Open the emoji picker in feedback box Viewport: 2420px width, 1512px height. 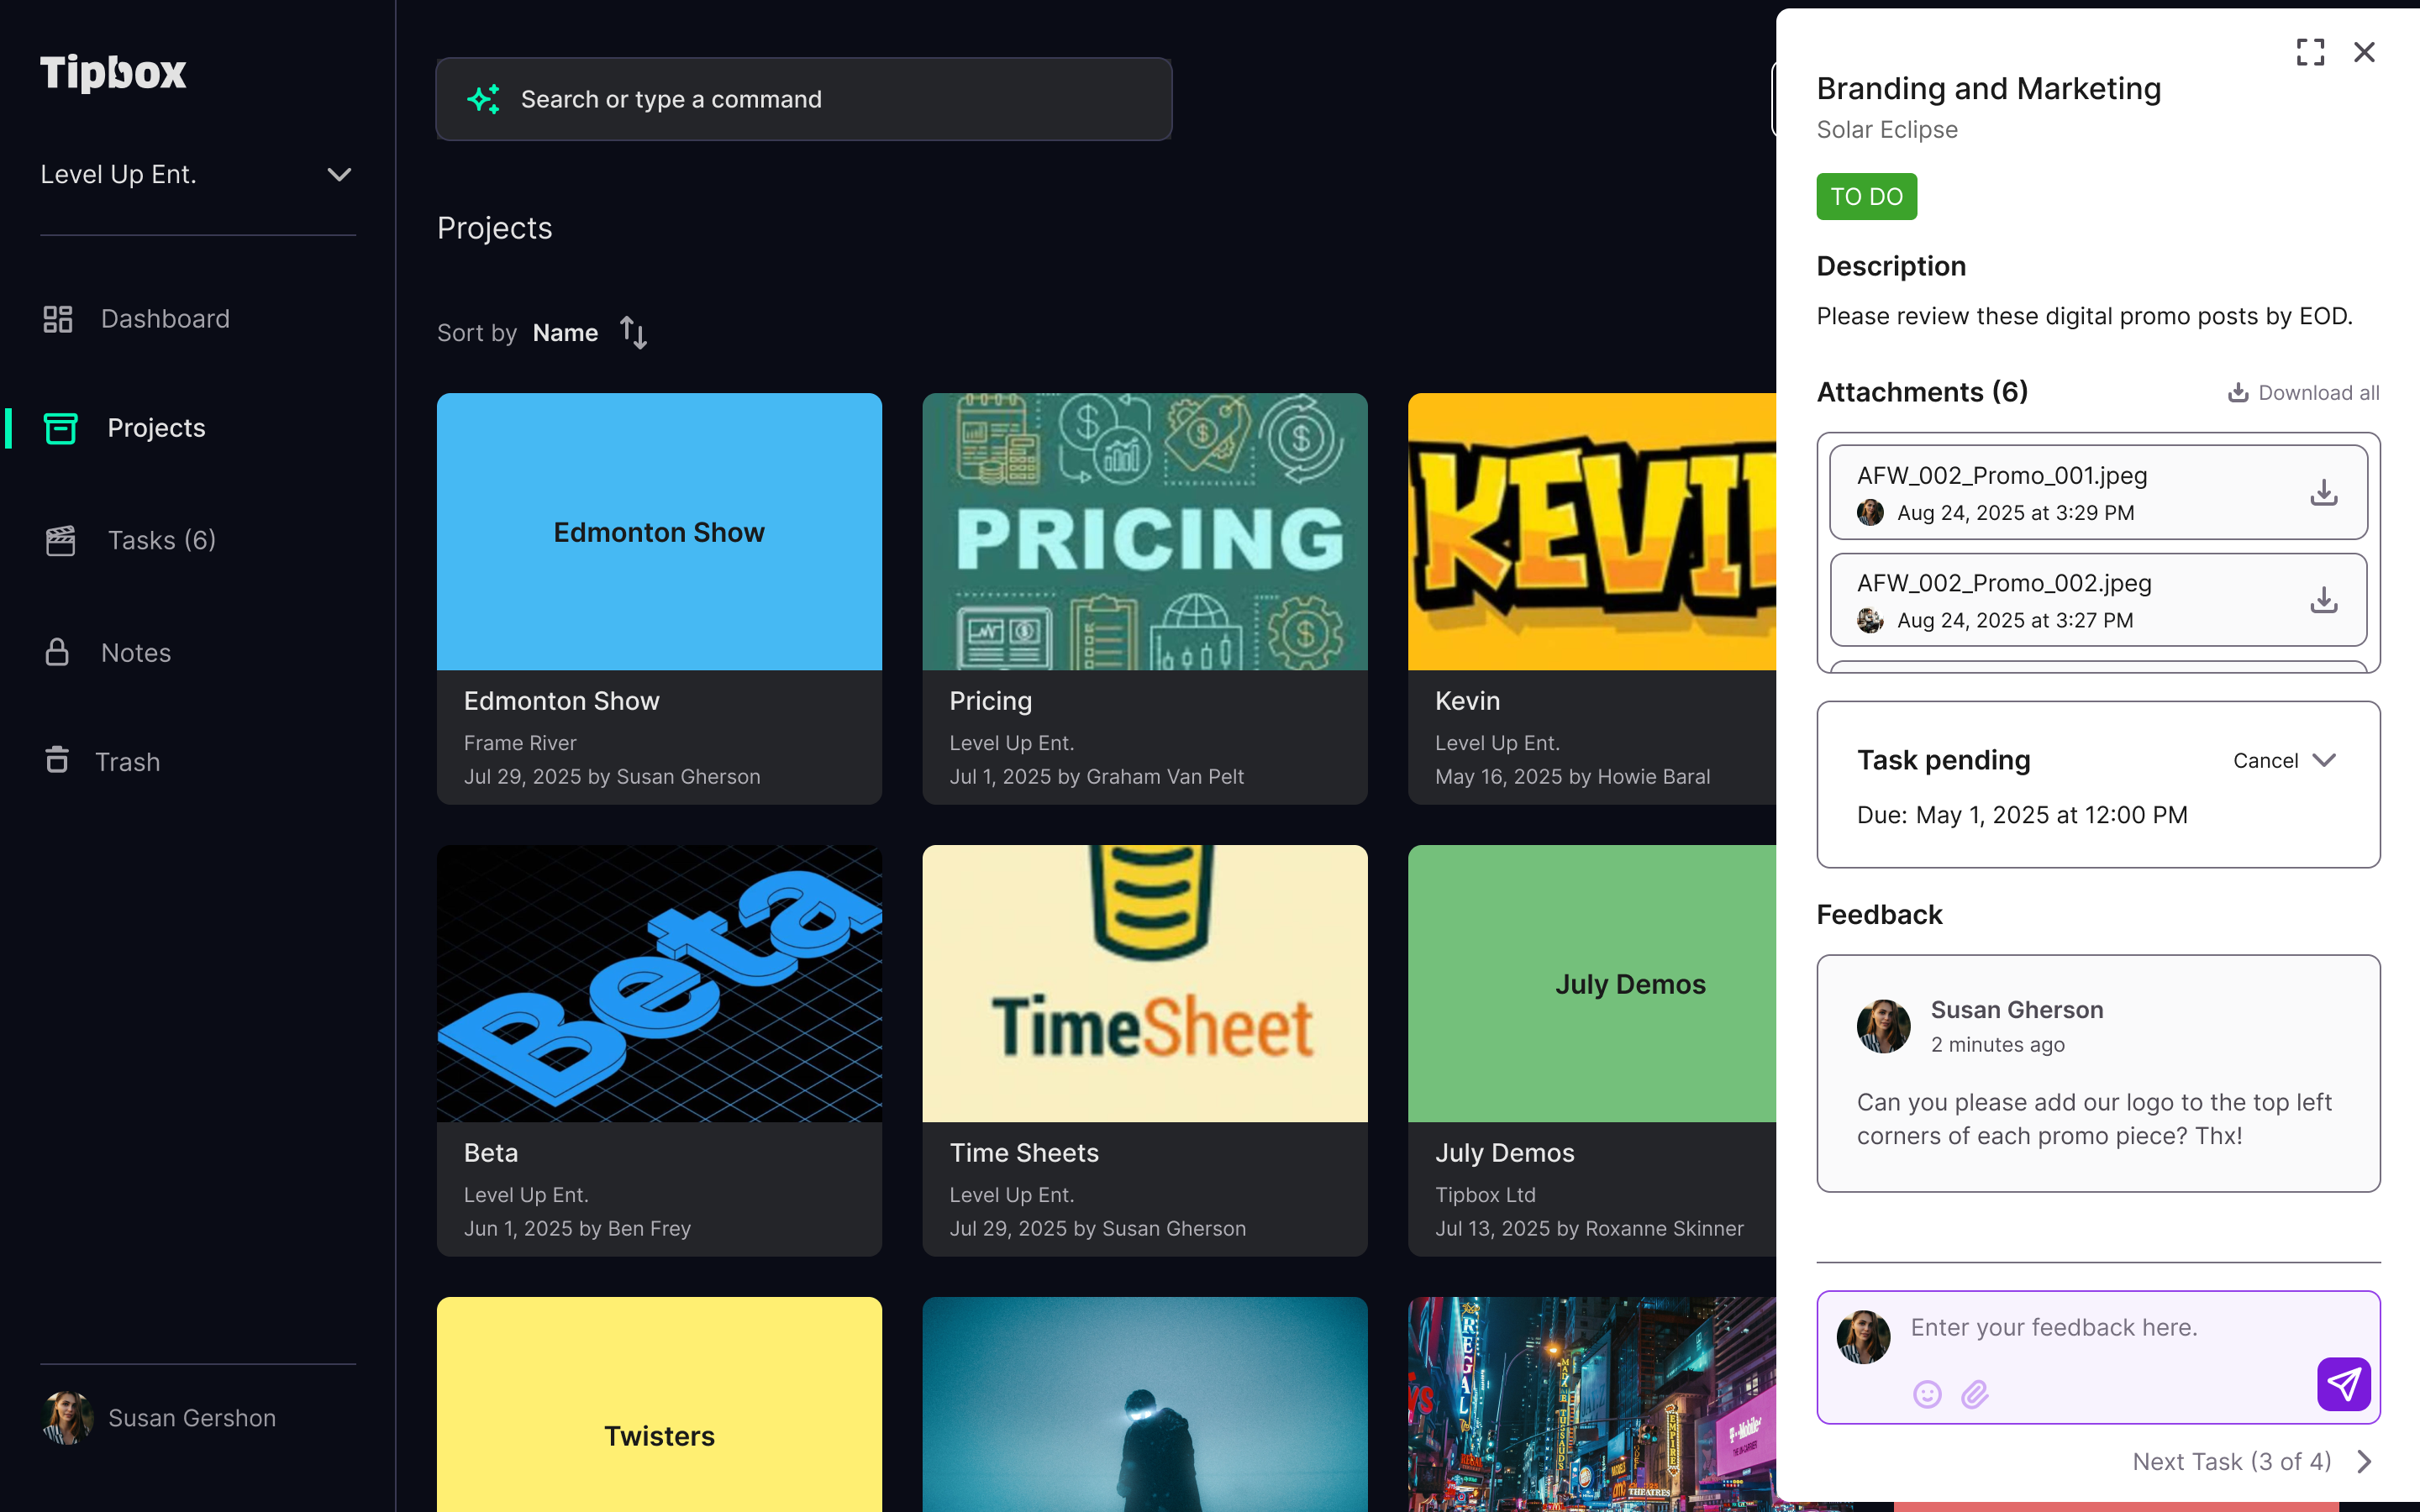click(1927, 1394)
